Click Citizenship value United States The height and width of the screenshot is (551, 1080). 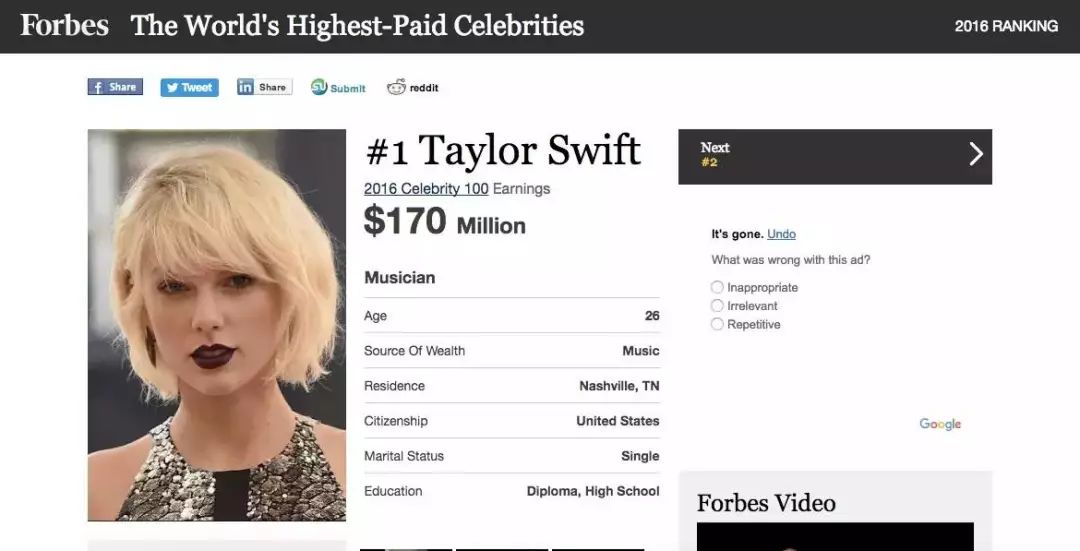click(x=617, y=421)
